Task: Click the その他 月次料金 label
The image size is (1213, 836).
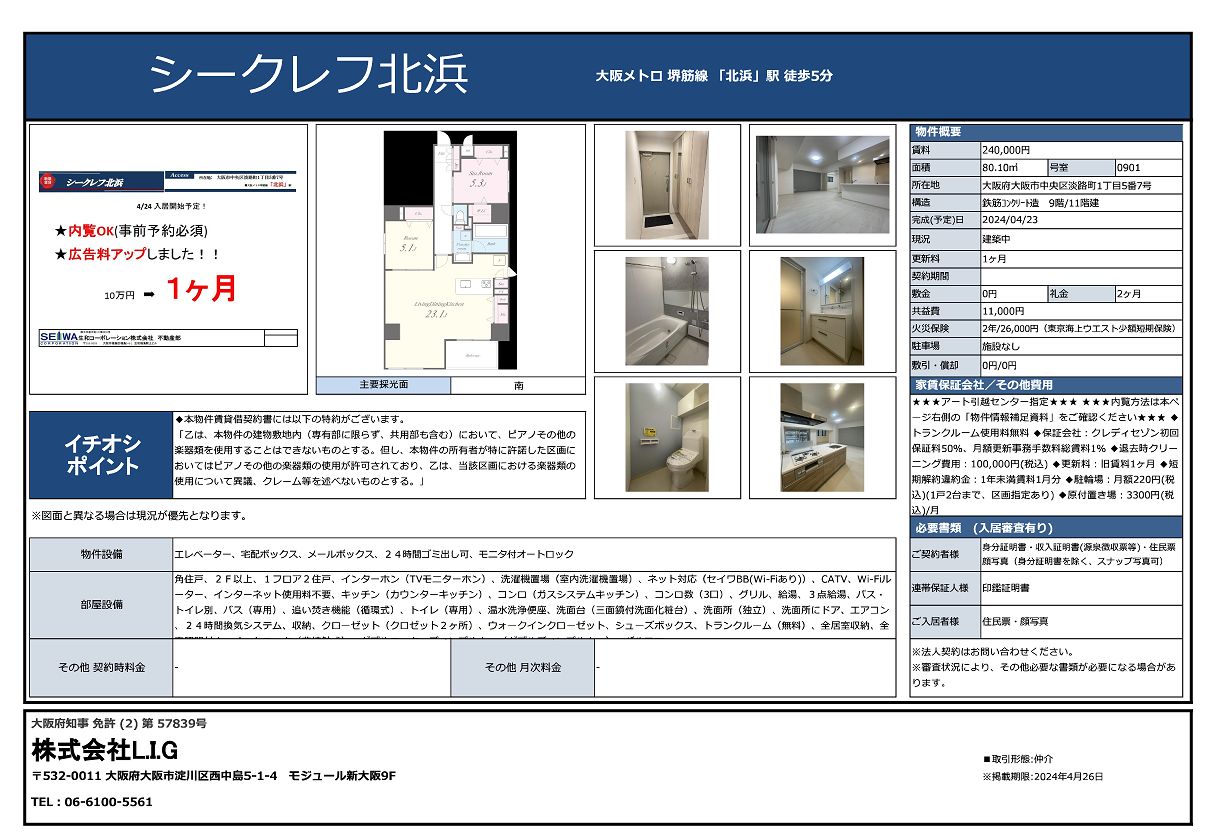Action: [523, 667]
